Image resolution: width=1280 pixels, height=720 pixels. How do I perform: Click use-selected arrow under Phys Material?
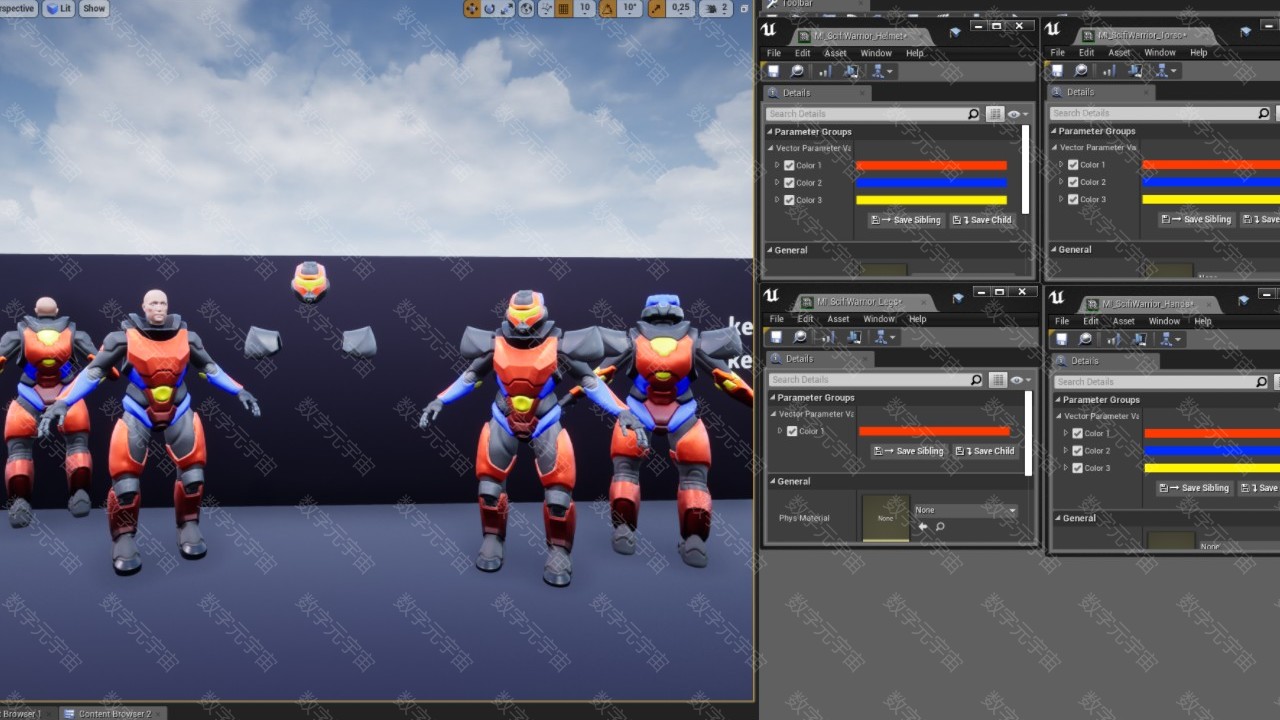(x=923, y=526)
